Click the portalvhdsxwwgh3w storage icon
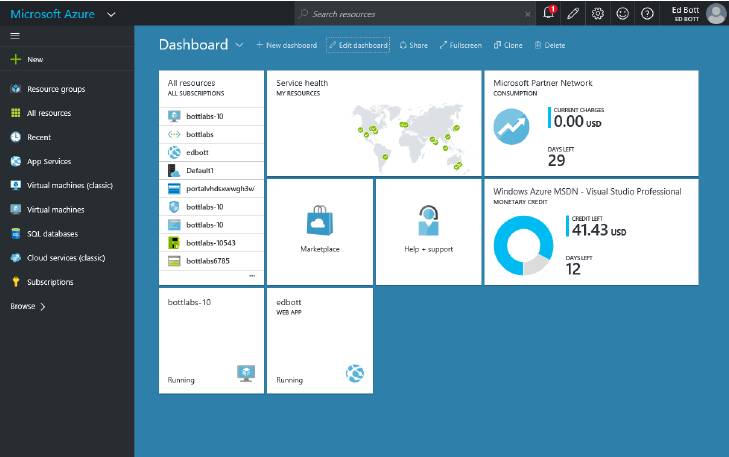Viewport: 729px width, 457px height. [x=173, y=188]
